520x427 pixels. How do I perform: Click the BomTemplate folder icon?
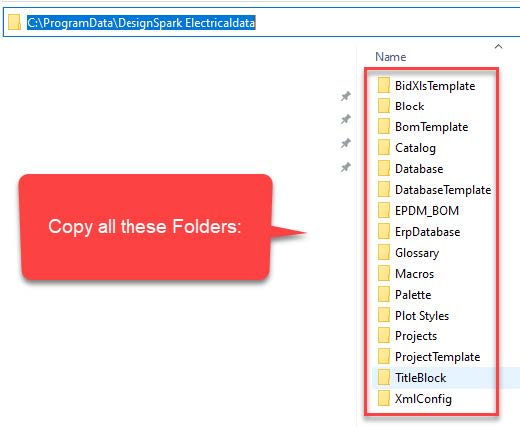click(384, 126)
